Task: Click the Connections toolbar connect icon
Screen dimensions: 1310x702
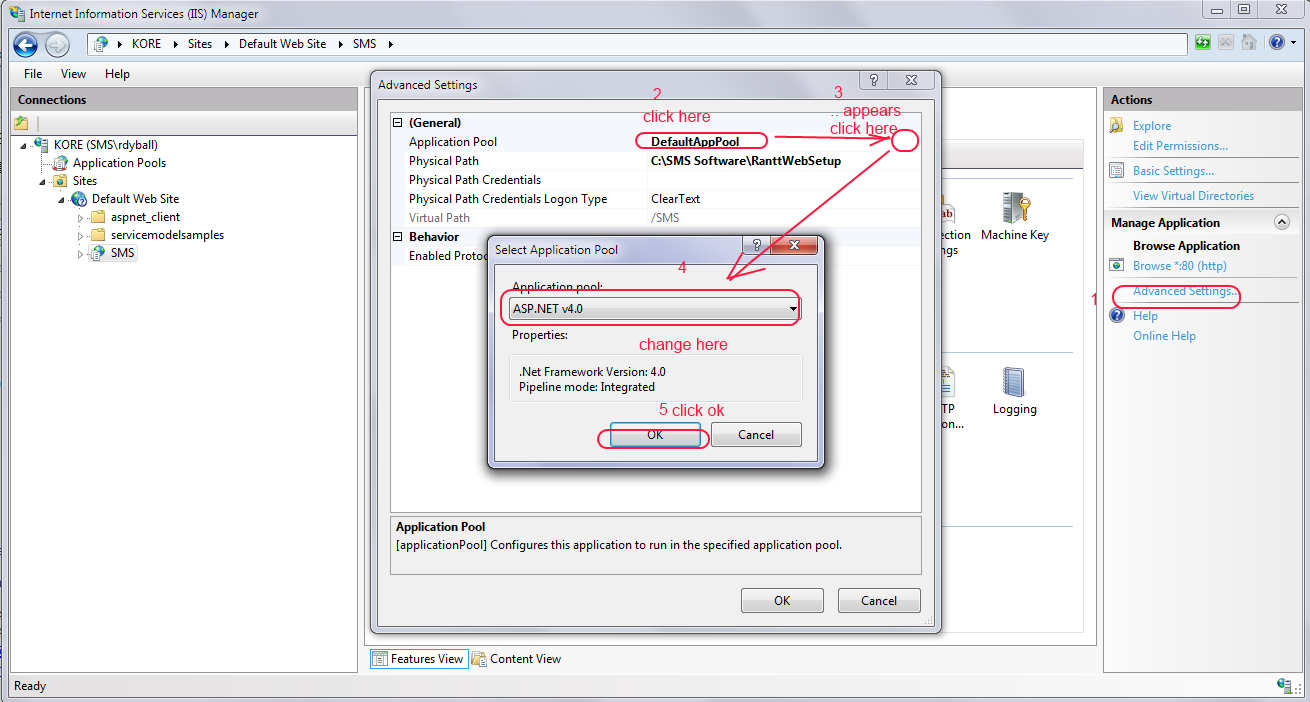Action: click(x=21, y=123)
